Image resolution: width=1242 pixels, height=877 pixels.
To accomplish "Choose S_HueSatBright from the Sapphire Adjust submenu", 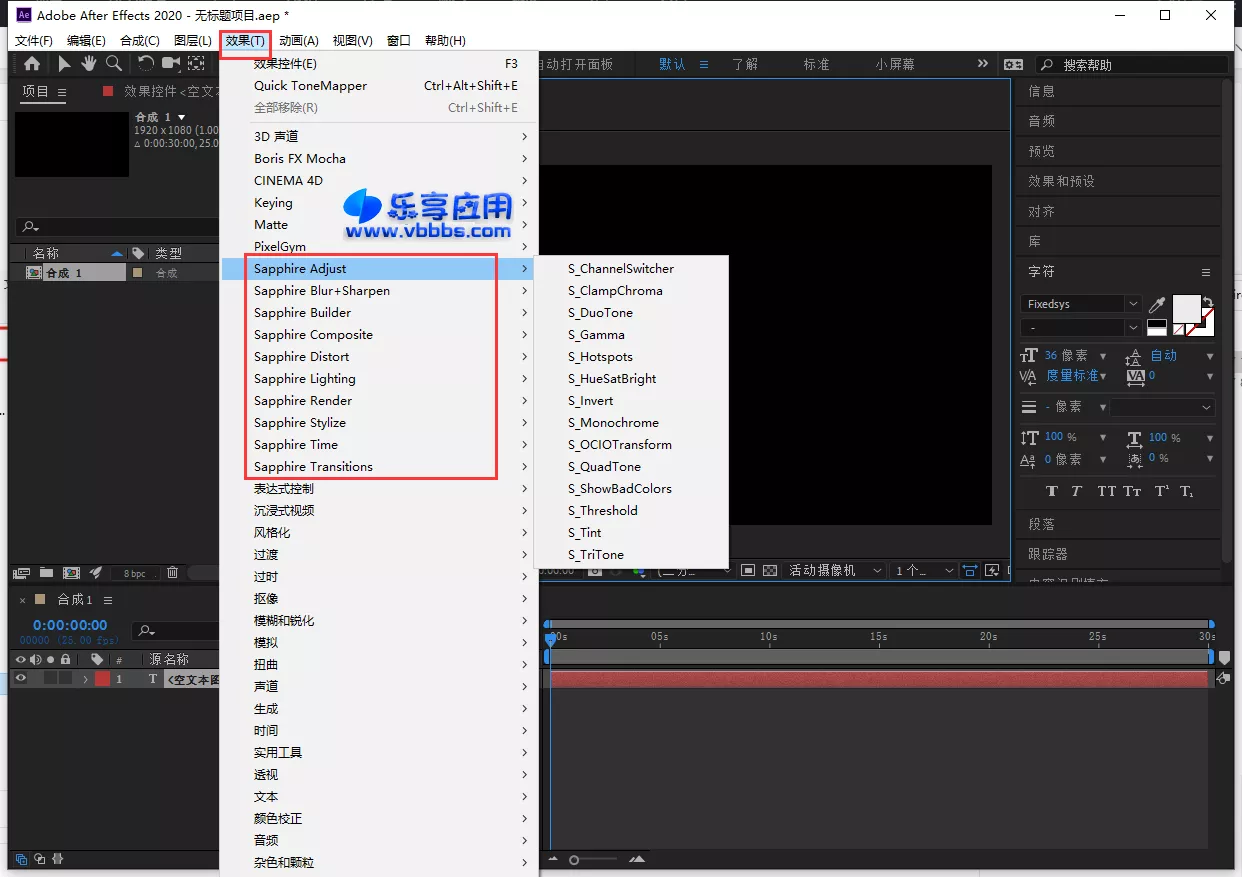I will 612,379.
